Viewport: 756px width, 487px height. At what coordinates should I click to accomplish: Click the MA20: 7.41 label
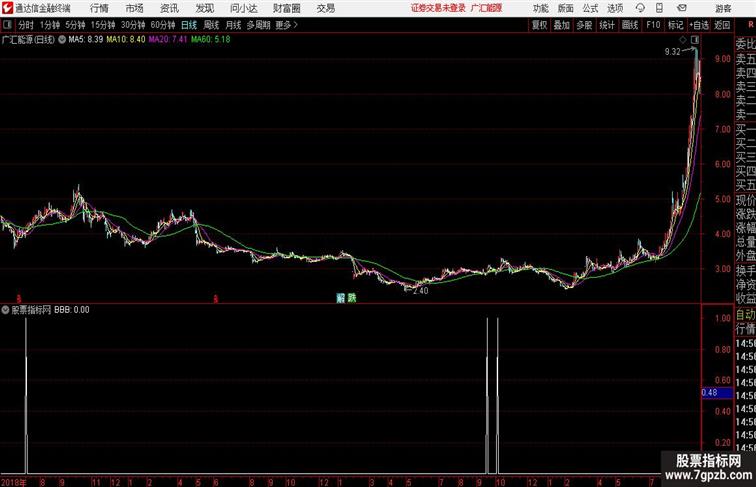click(x=168, y=40)
